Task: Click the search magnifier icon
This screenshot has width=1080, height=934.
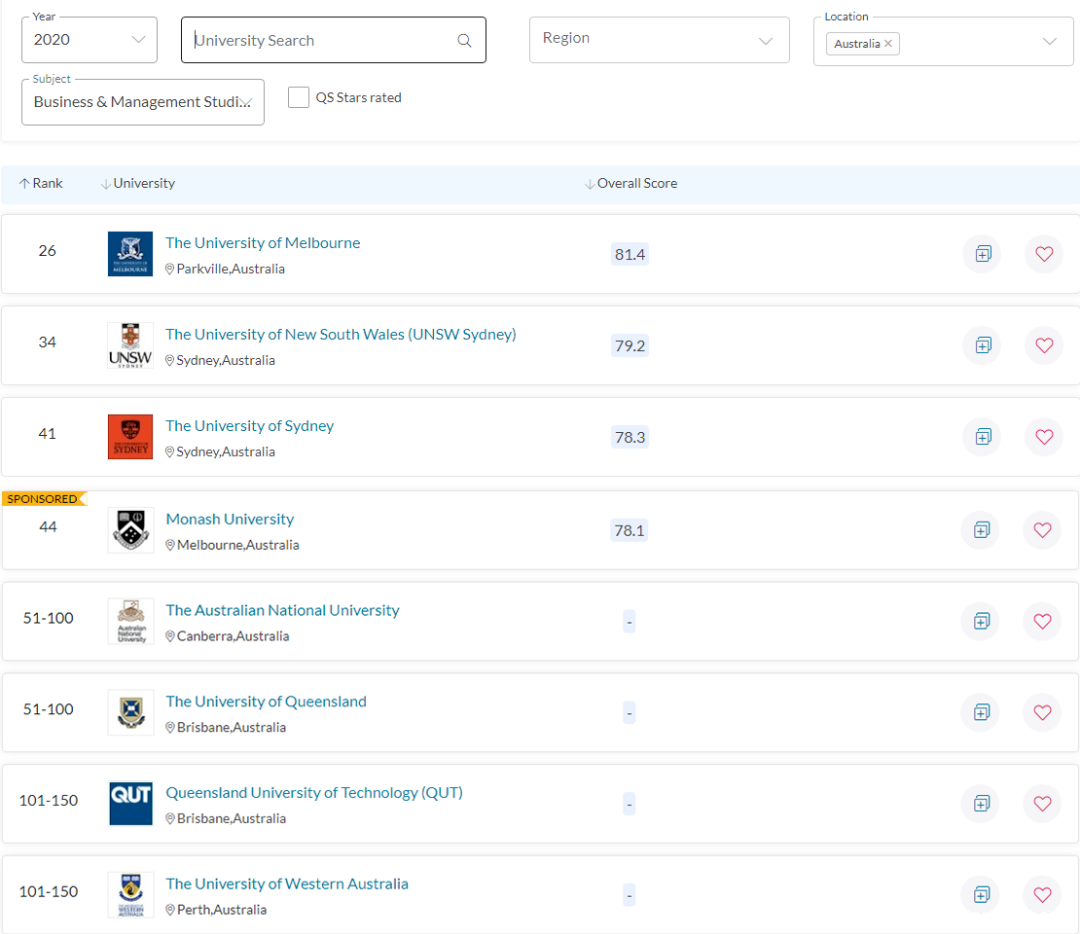Action: click(465, 41)
